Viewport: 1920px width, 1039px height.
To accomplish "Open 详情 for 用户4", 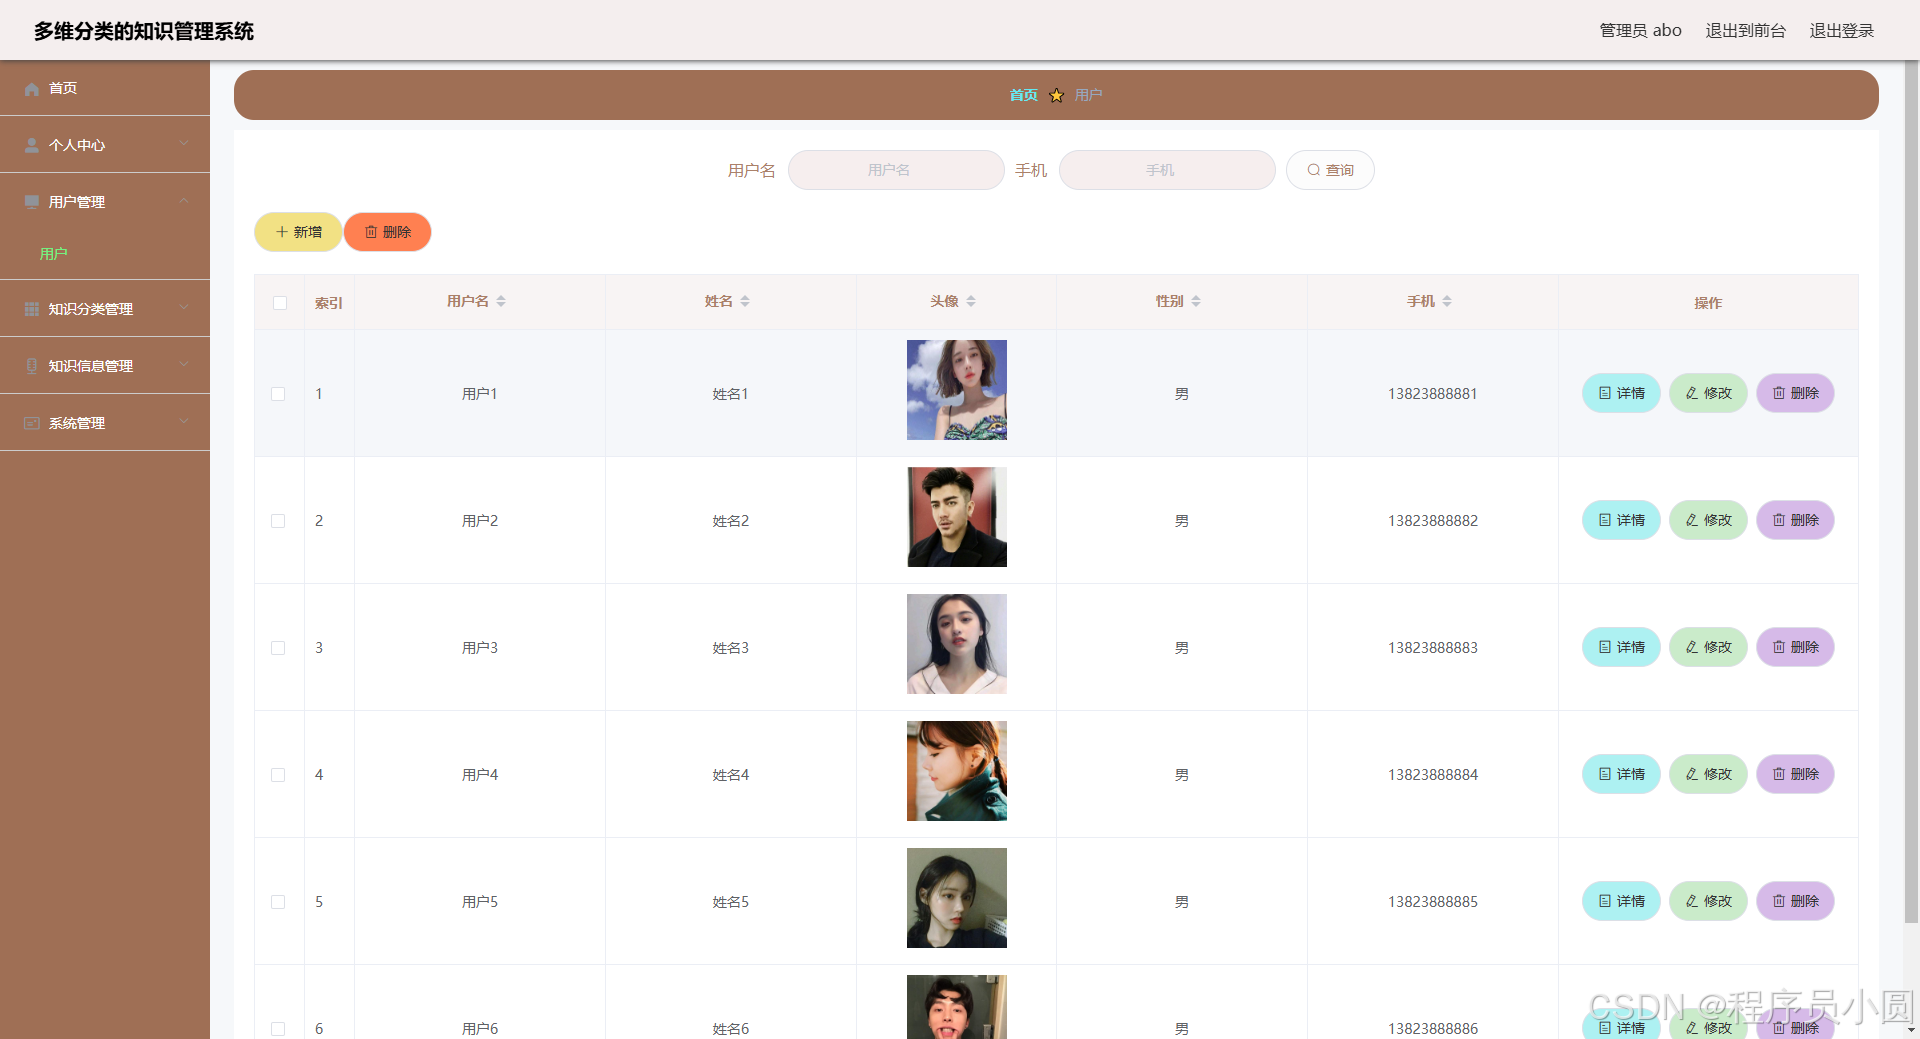I will [1621, 774].
